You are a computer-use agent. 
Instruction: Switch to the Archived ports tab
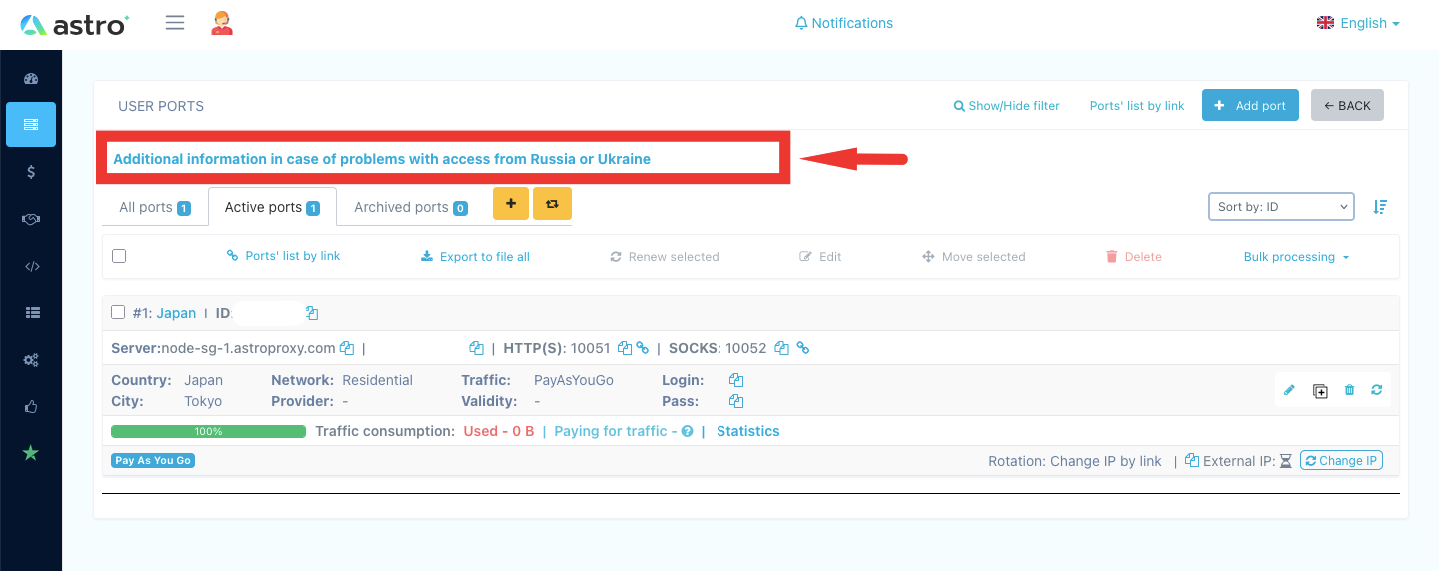click(x=411, y=207)
